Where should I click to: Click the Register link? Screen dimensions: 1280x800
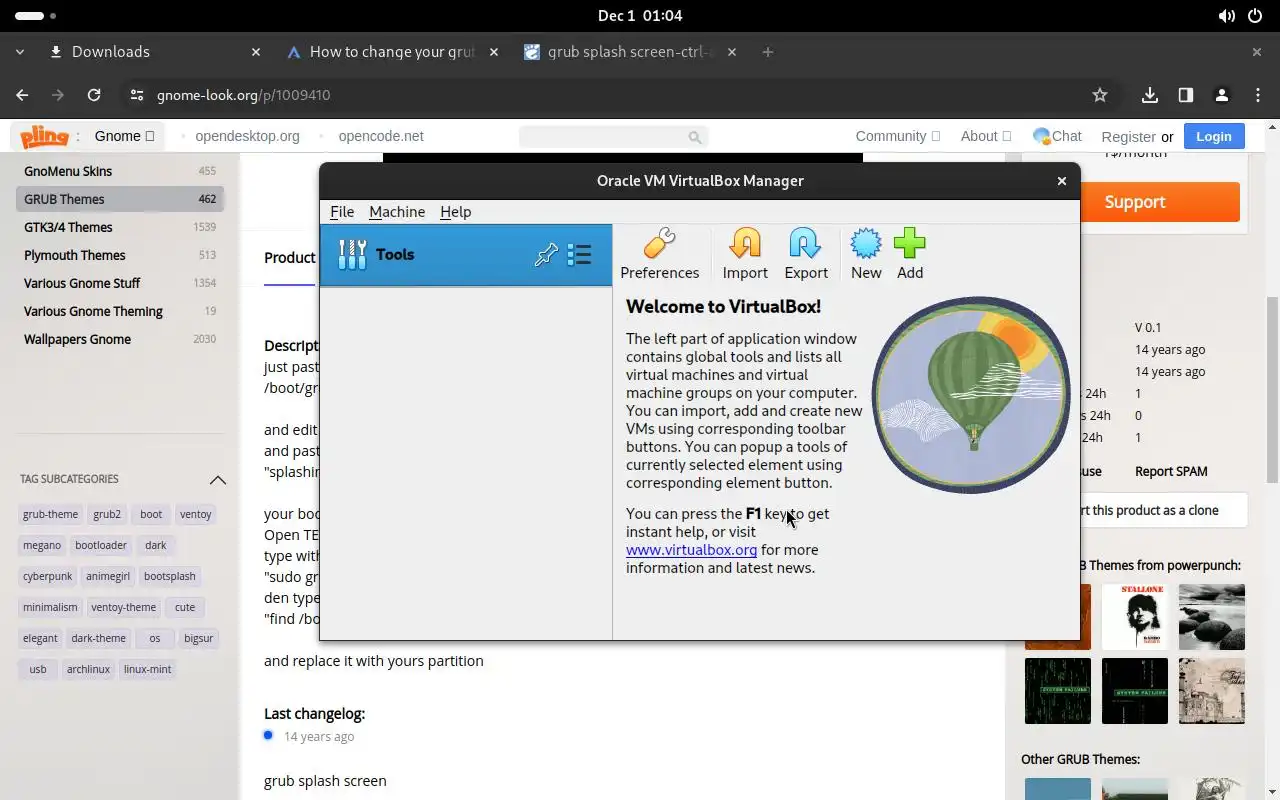[1128, 137]
